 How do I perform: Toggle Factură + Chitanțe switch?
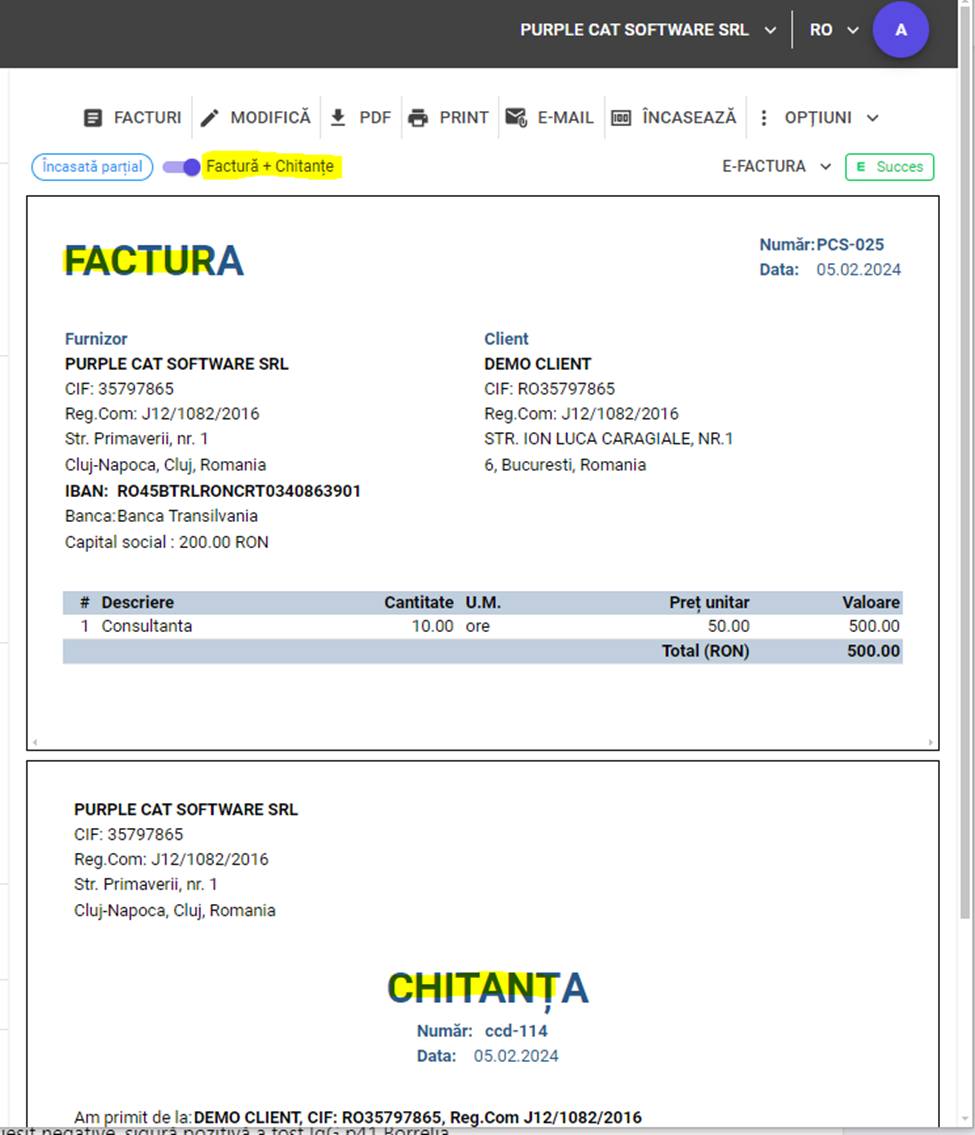181,167
